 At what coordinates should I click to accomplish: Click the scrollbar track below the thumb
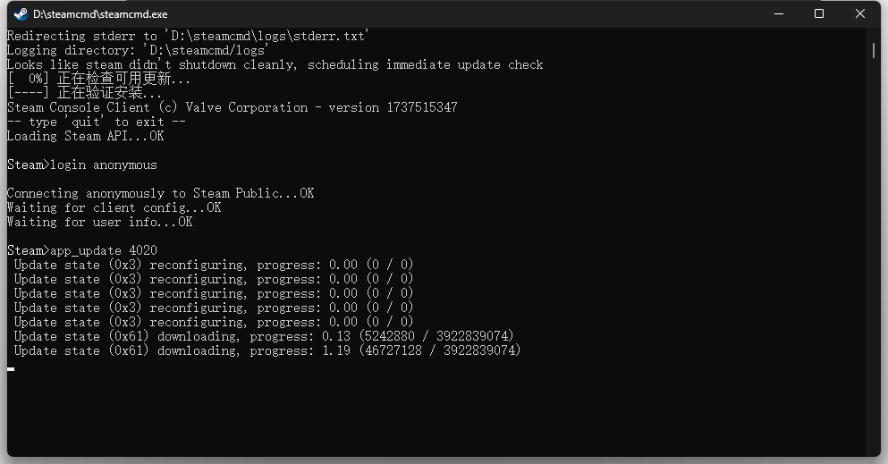coord(873,255)
